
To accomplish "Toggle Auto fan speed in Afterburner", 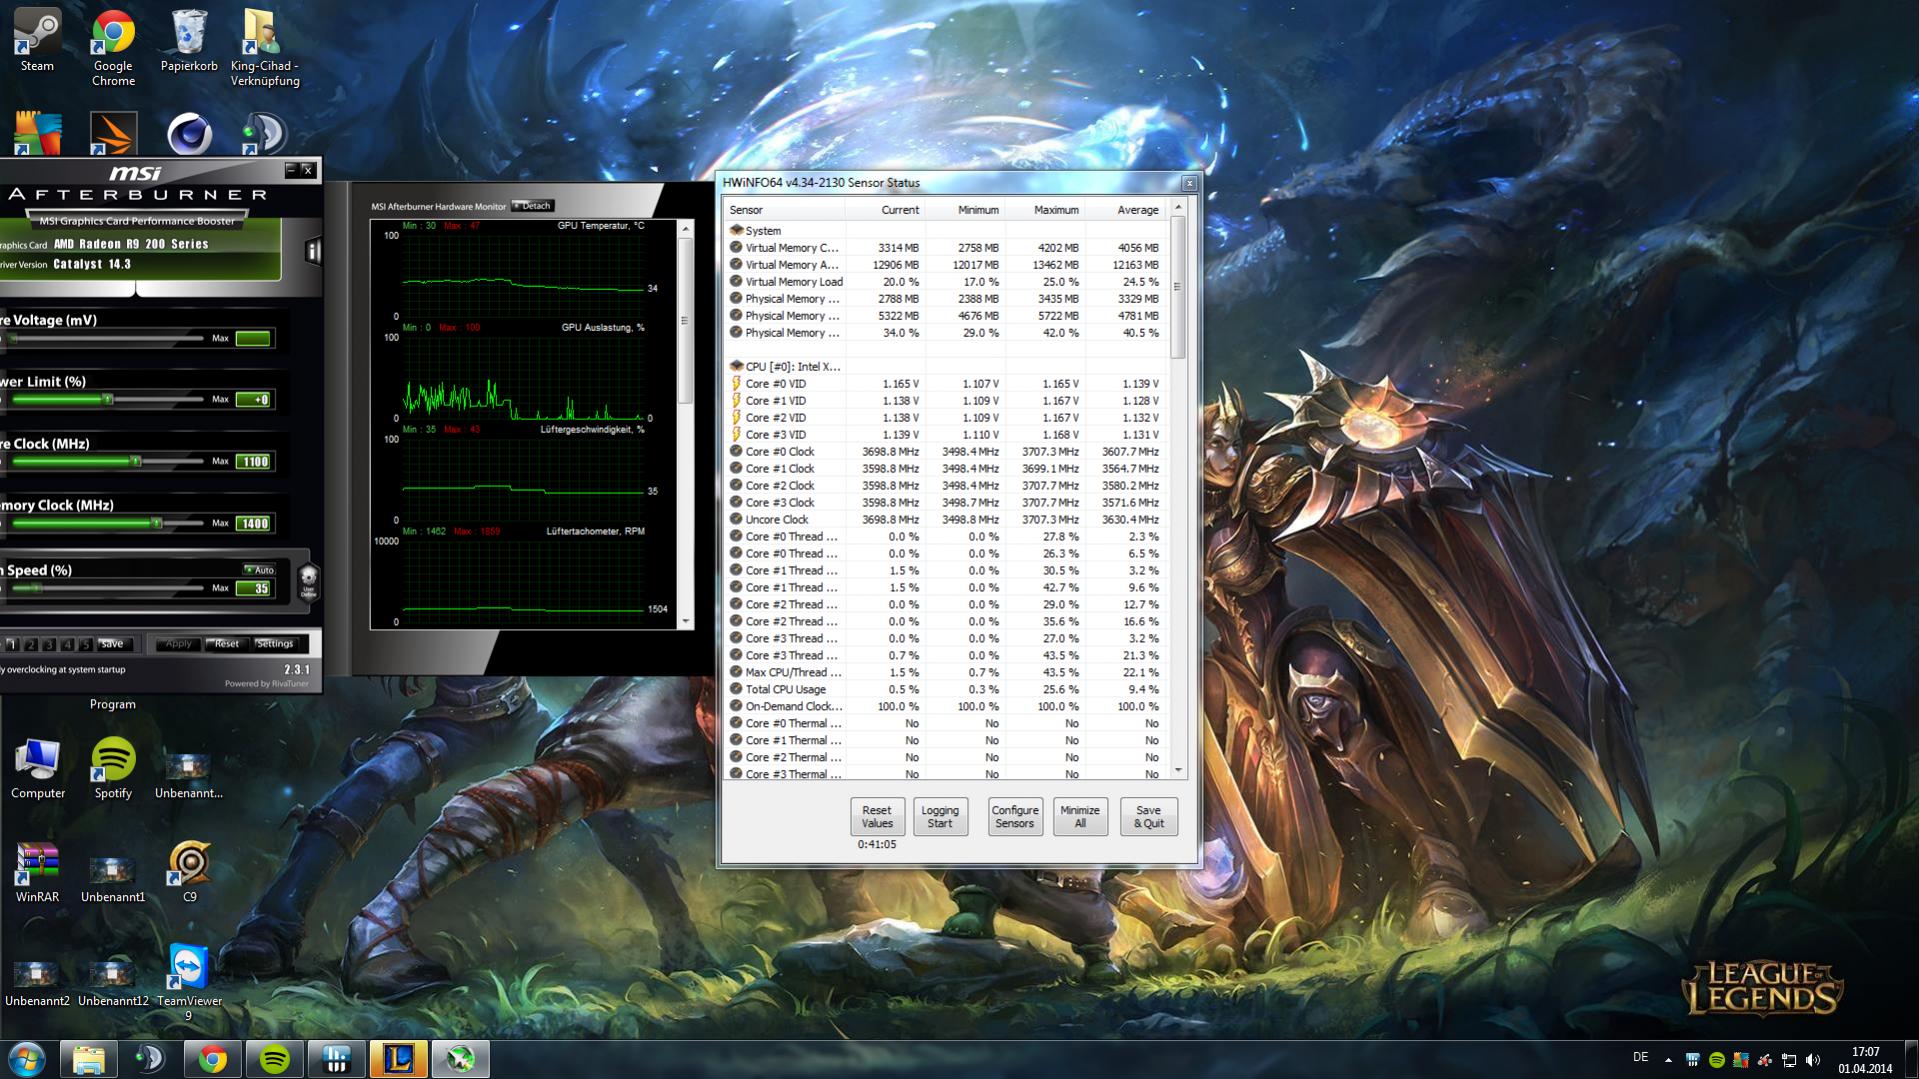I will coord(260,570).
